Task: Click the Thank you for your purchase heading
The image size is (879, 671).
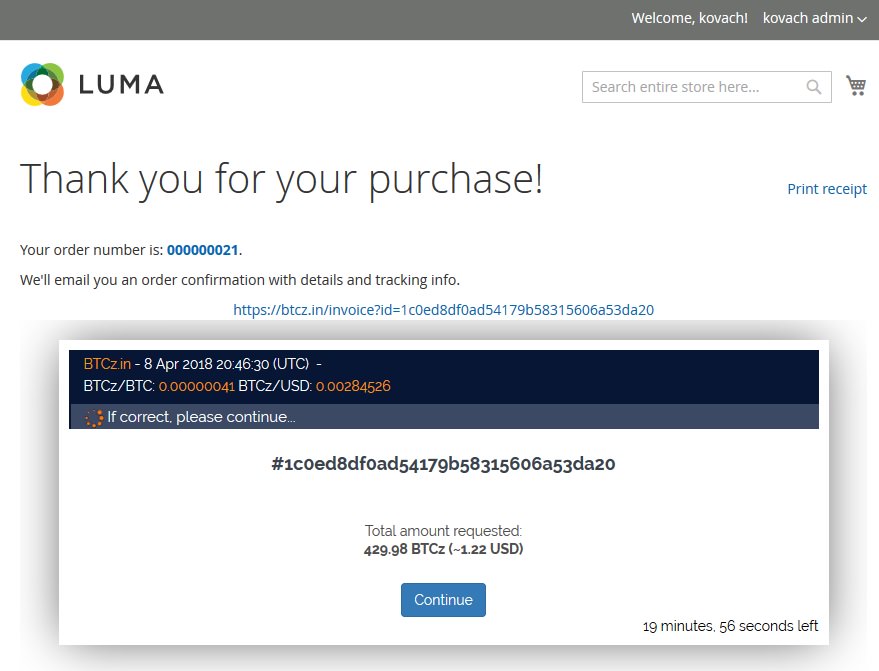Action: [x=281, y=179]
